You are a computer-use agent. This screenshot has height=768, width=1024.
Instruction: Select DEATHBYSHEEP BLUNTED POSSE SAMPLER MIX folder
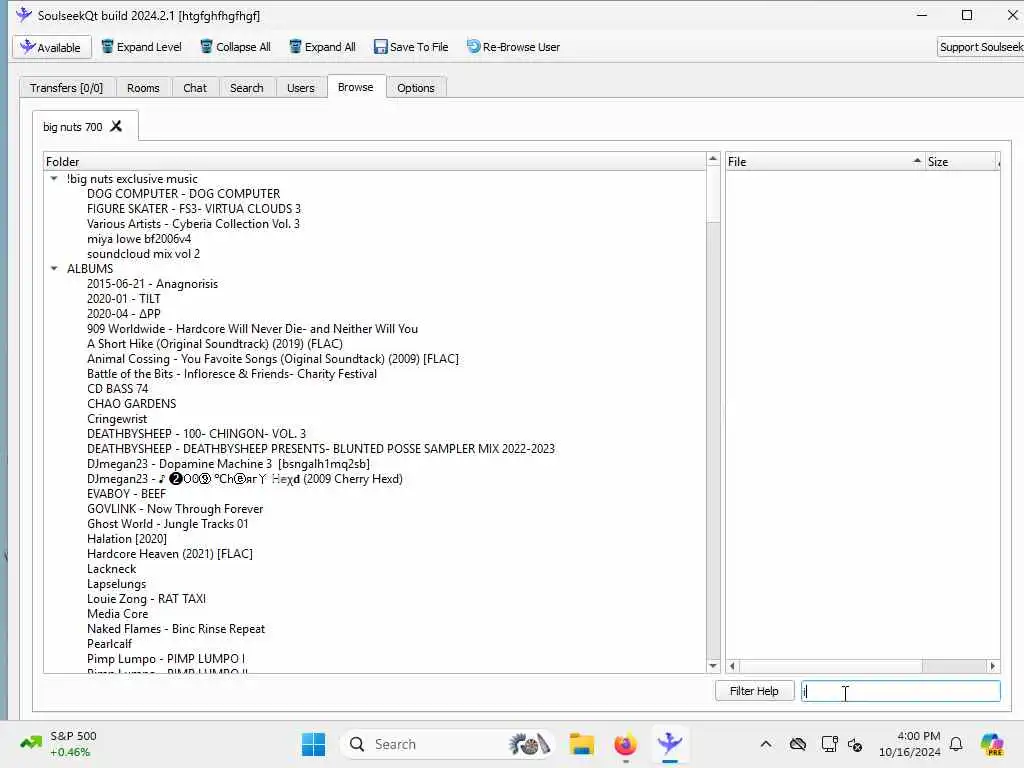click(321, 449)
